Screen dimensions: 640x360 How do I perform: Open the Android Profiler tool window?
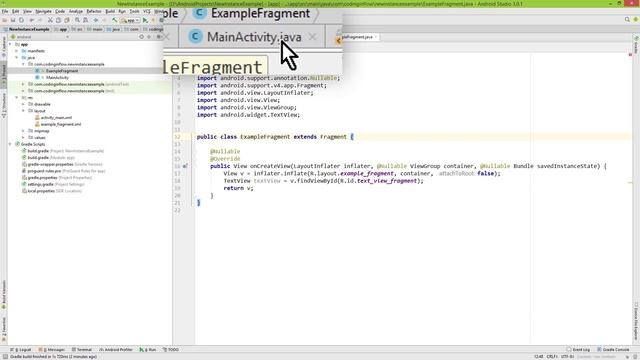[x=116, y=350]
